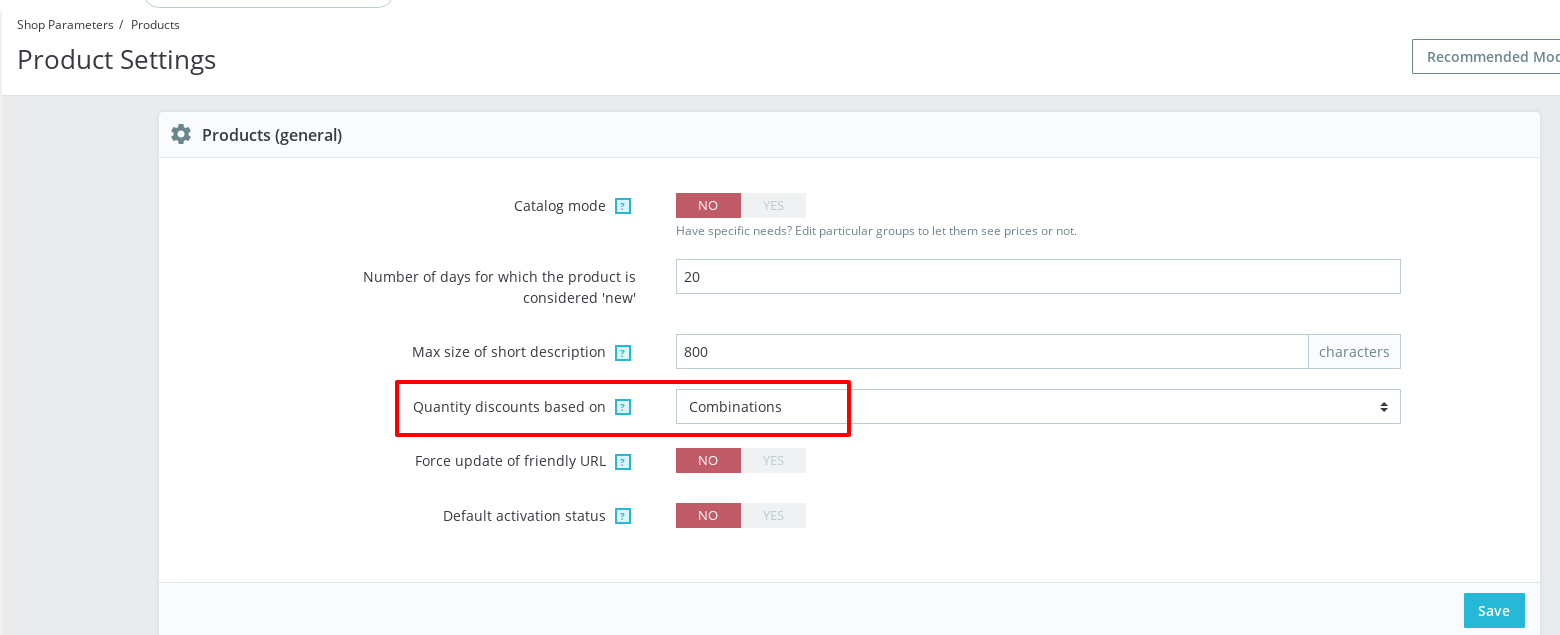Screen dimensions: 1560x635
Task: Set Force update of friendly URL to YES
Action: pos(773,460)
